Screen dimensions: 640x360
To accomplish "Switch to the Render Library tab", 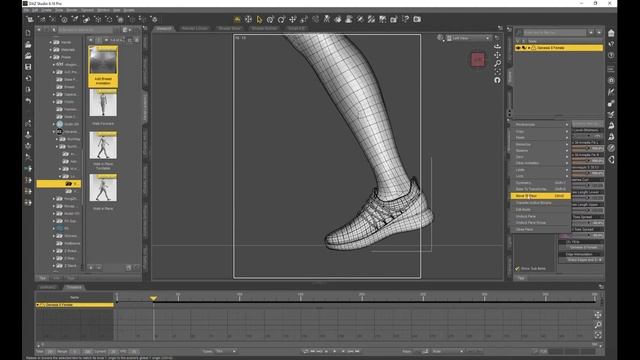I will pyautogui.click(x=195, y=28).
